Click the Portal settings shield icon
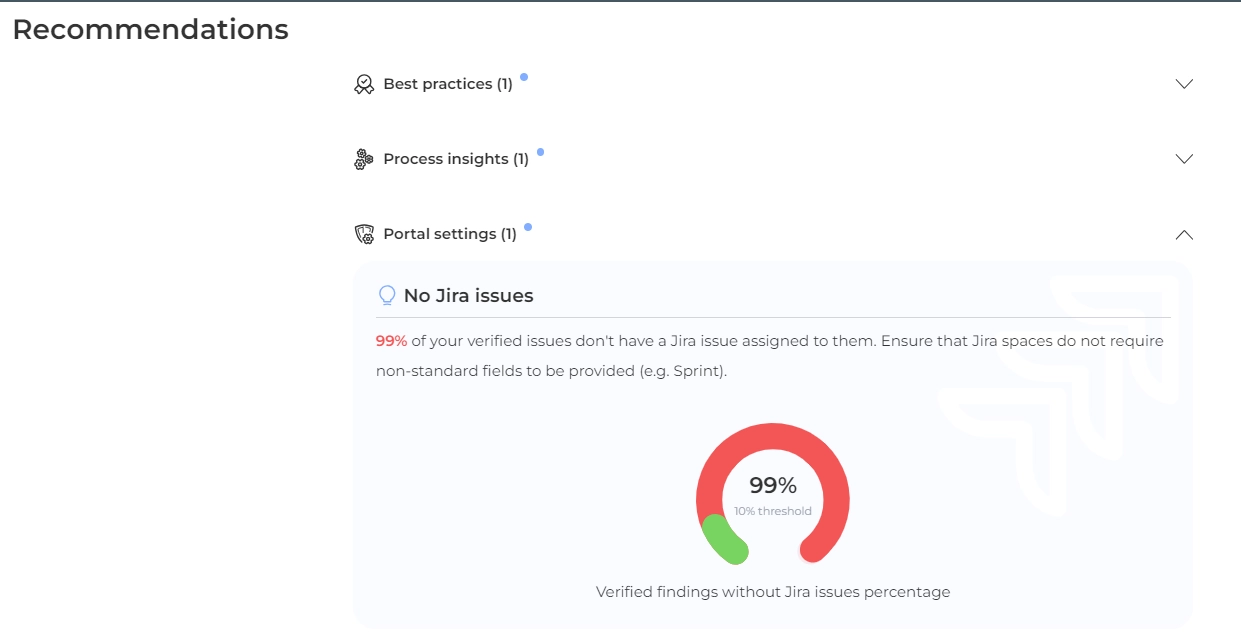This screenshot has width=1241, height=633. (x=364, y=234)
